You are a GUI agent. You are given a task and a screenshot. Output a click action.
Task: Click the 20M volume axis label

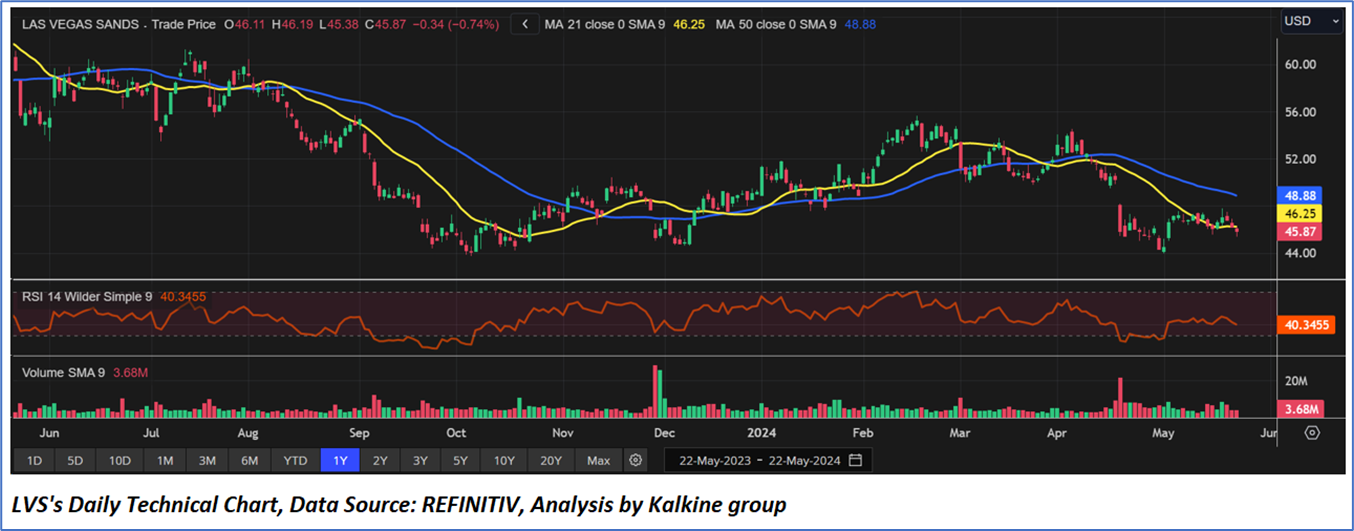pos(1297,381)
